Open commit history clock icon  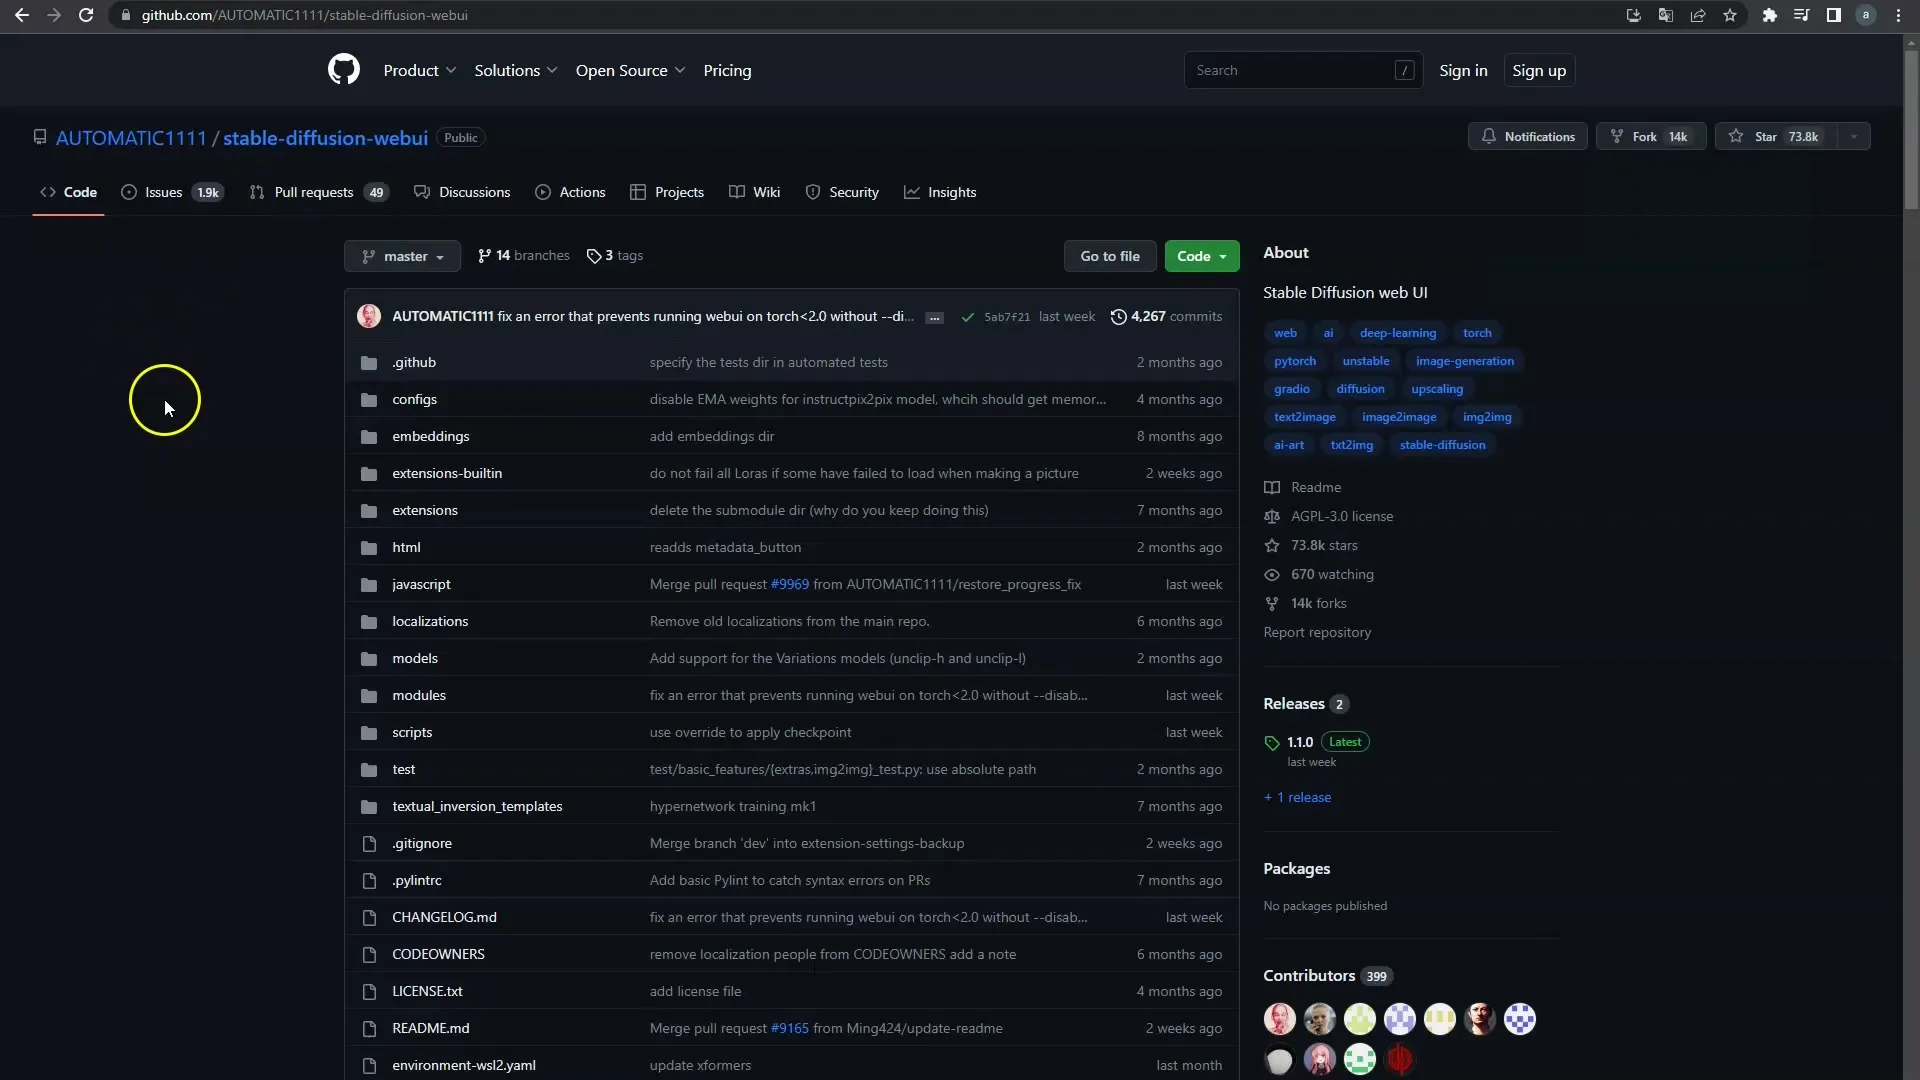pyautogui.click(x=1118, y=316)
